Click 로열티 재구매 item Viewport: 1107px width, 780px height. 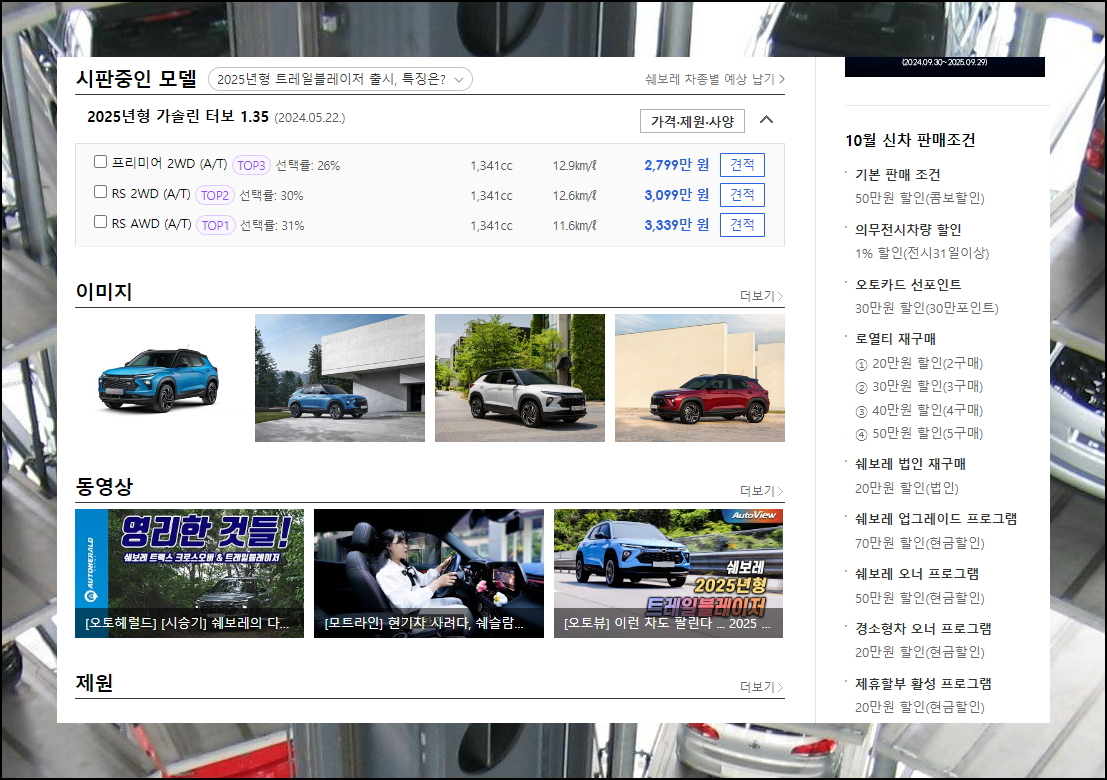[895, 339]
